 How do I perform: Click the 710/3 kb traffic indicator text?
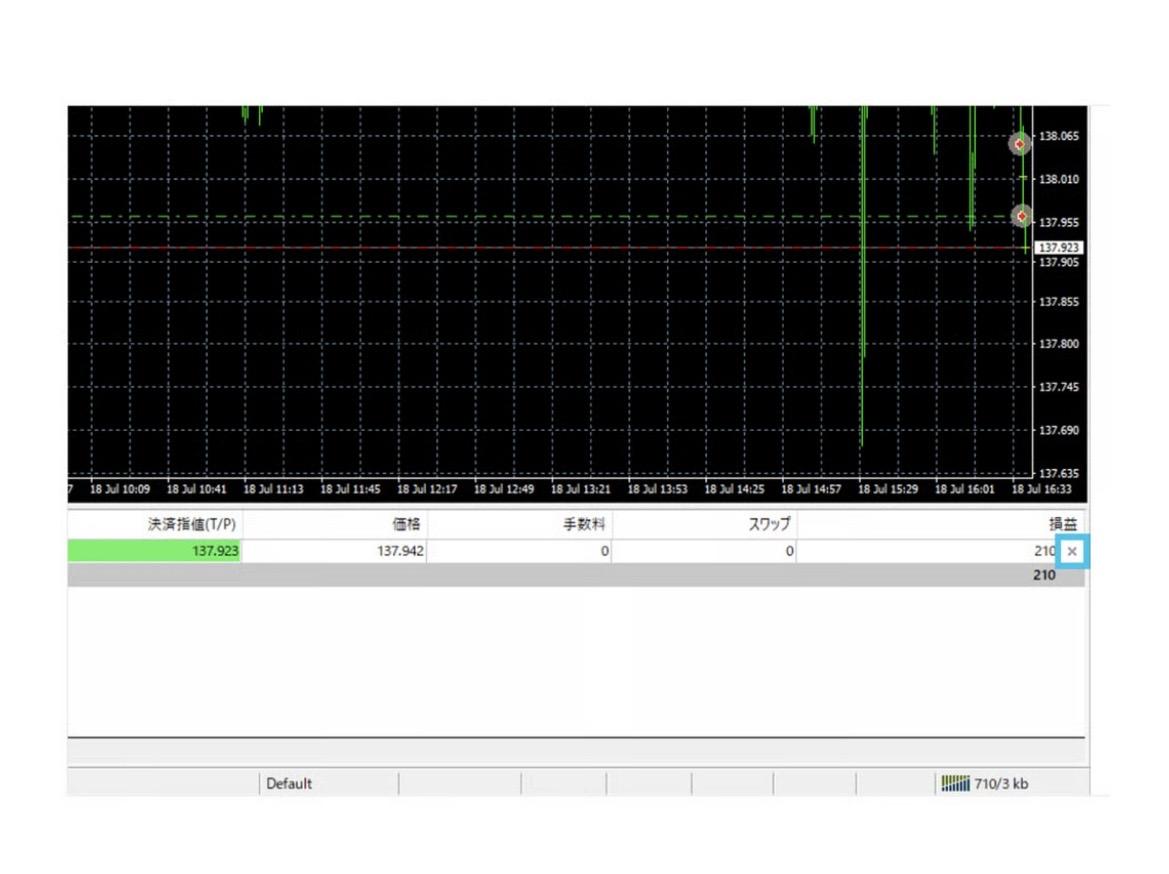pyautogui.click(x=1000, y=784)
